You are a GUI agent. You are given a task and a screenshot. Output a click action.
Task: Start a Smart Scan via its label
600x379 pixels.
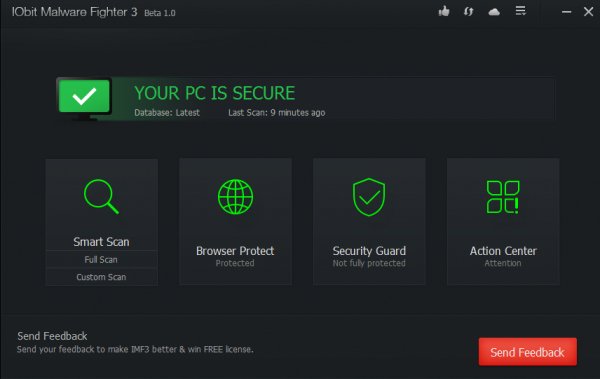click(x=101, y=242)
